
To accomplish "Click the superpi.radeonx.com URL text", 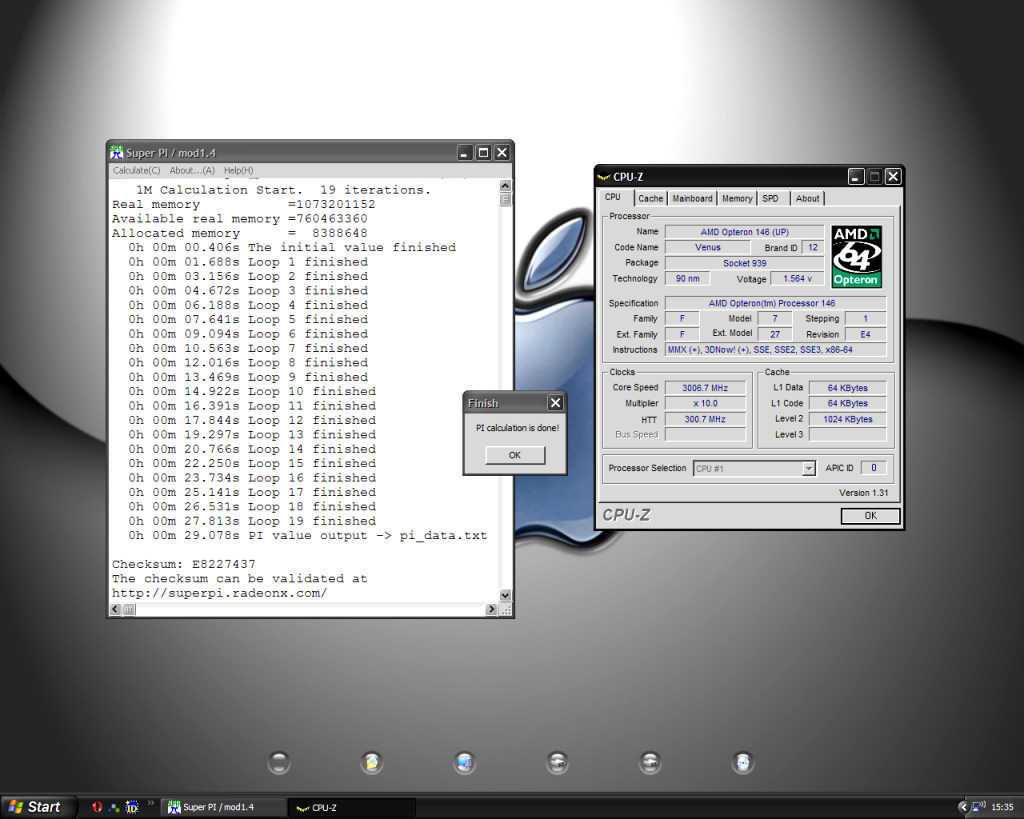I will click(x=219, y=593).
